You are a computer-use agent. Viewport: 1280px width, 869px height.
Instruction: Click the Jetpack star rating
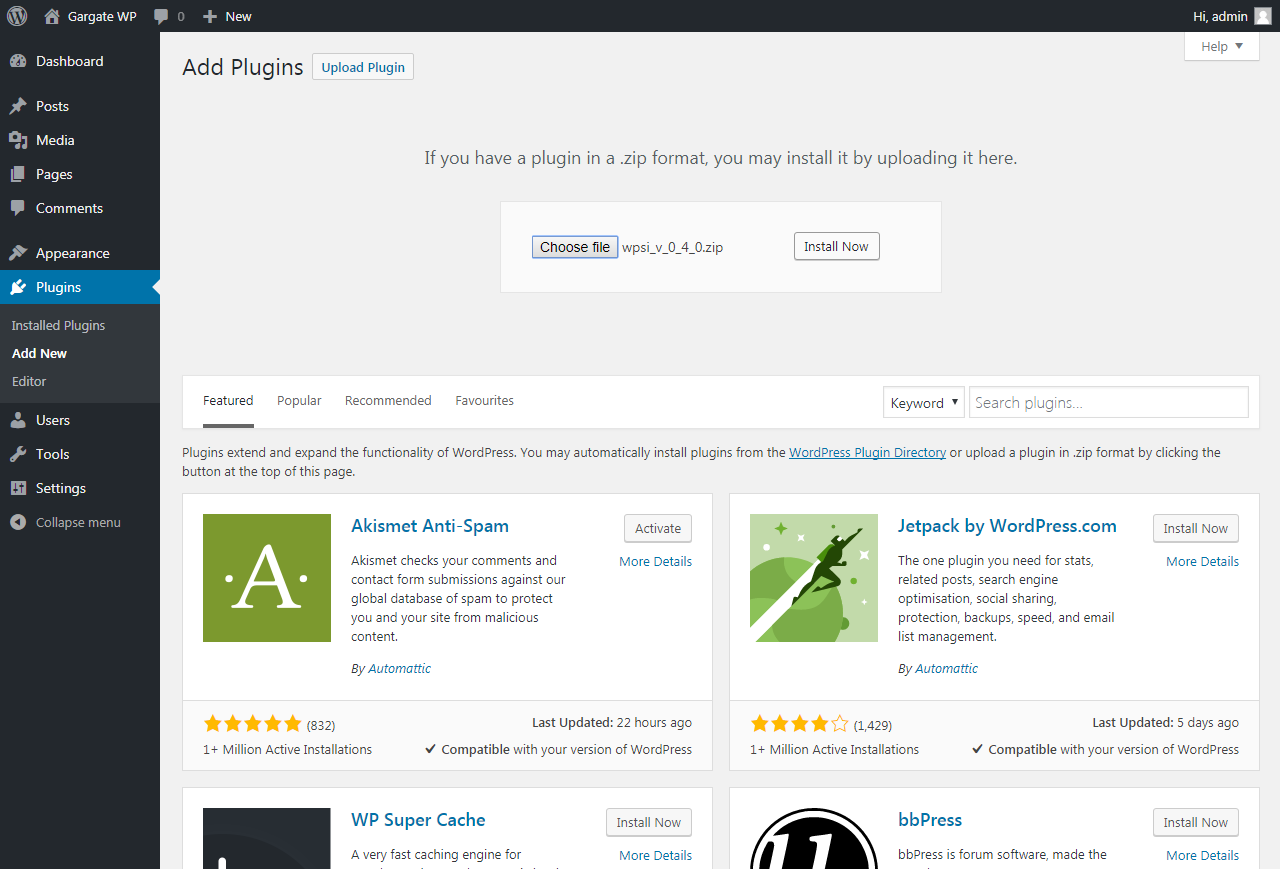799,724
